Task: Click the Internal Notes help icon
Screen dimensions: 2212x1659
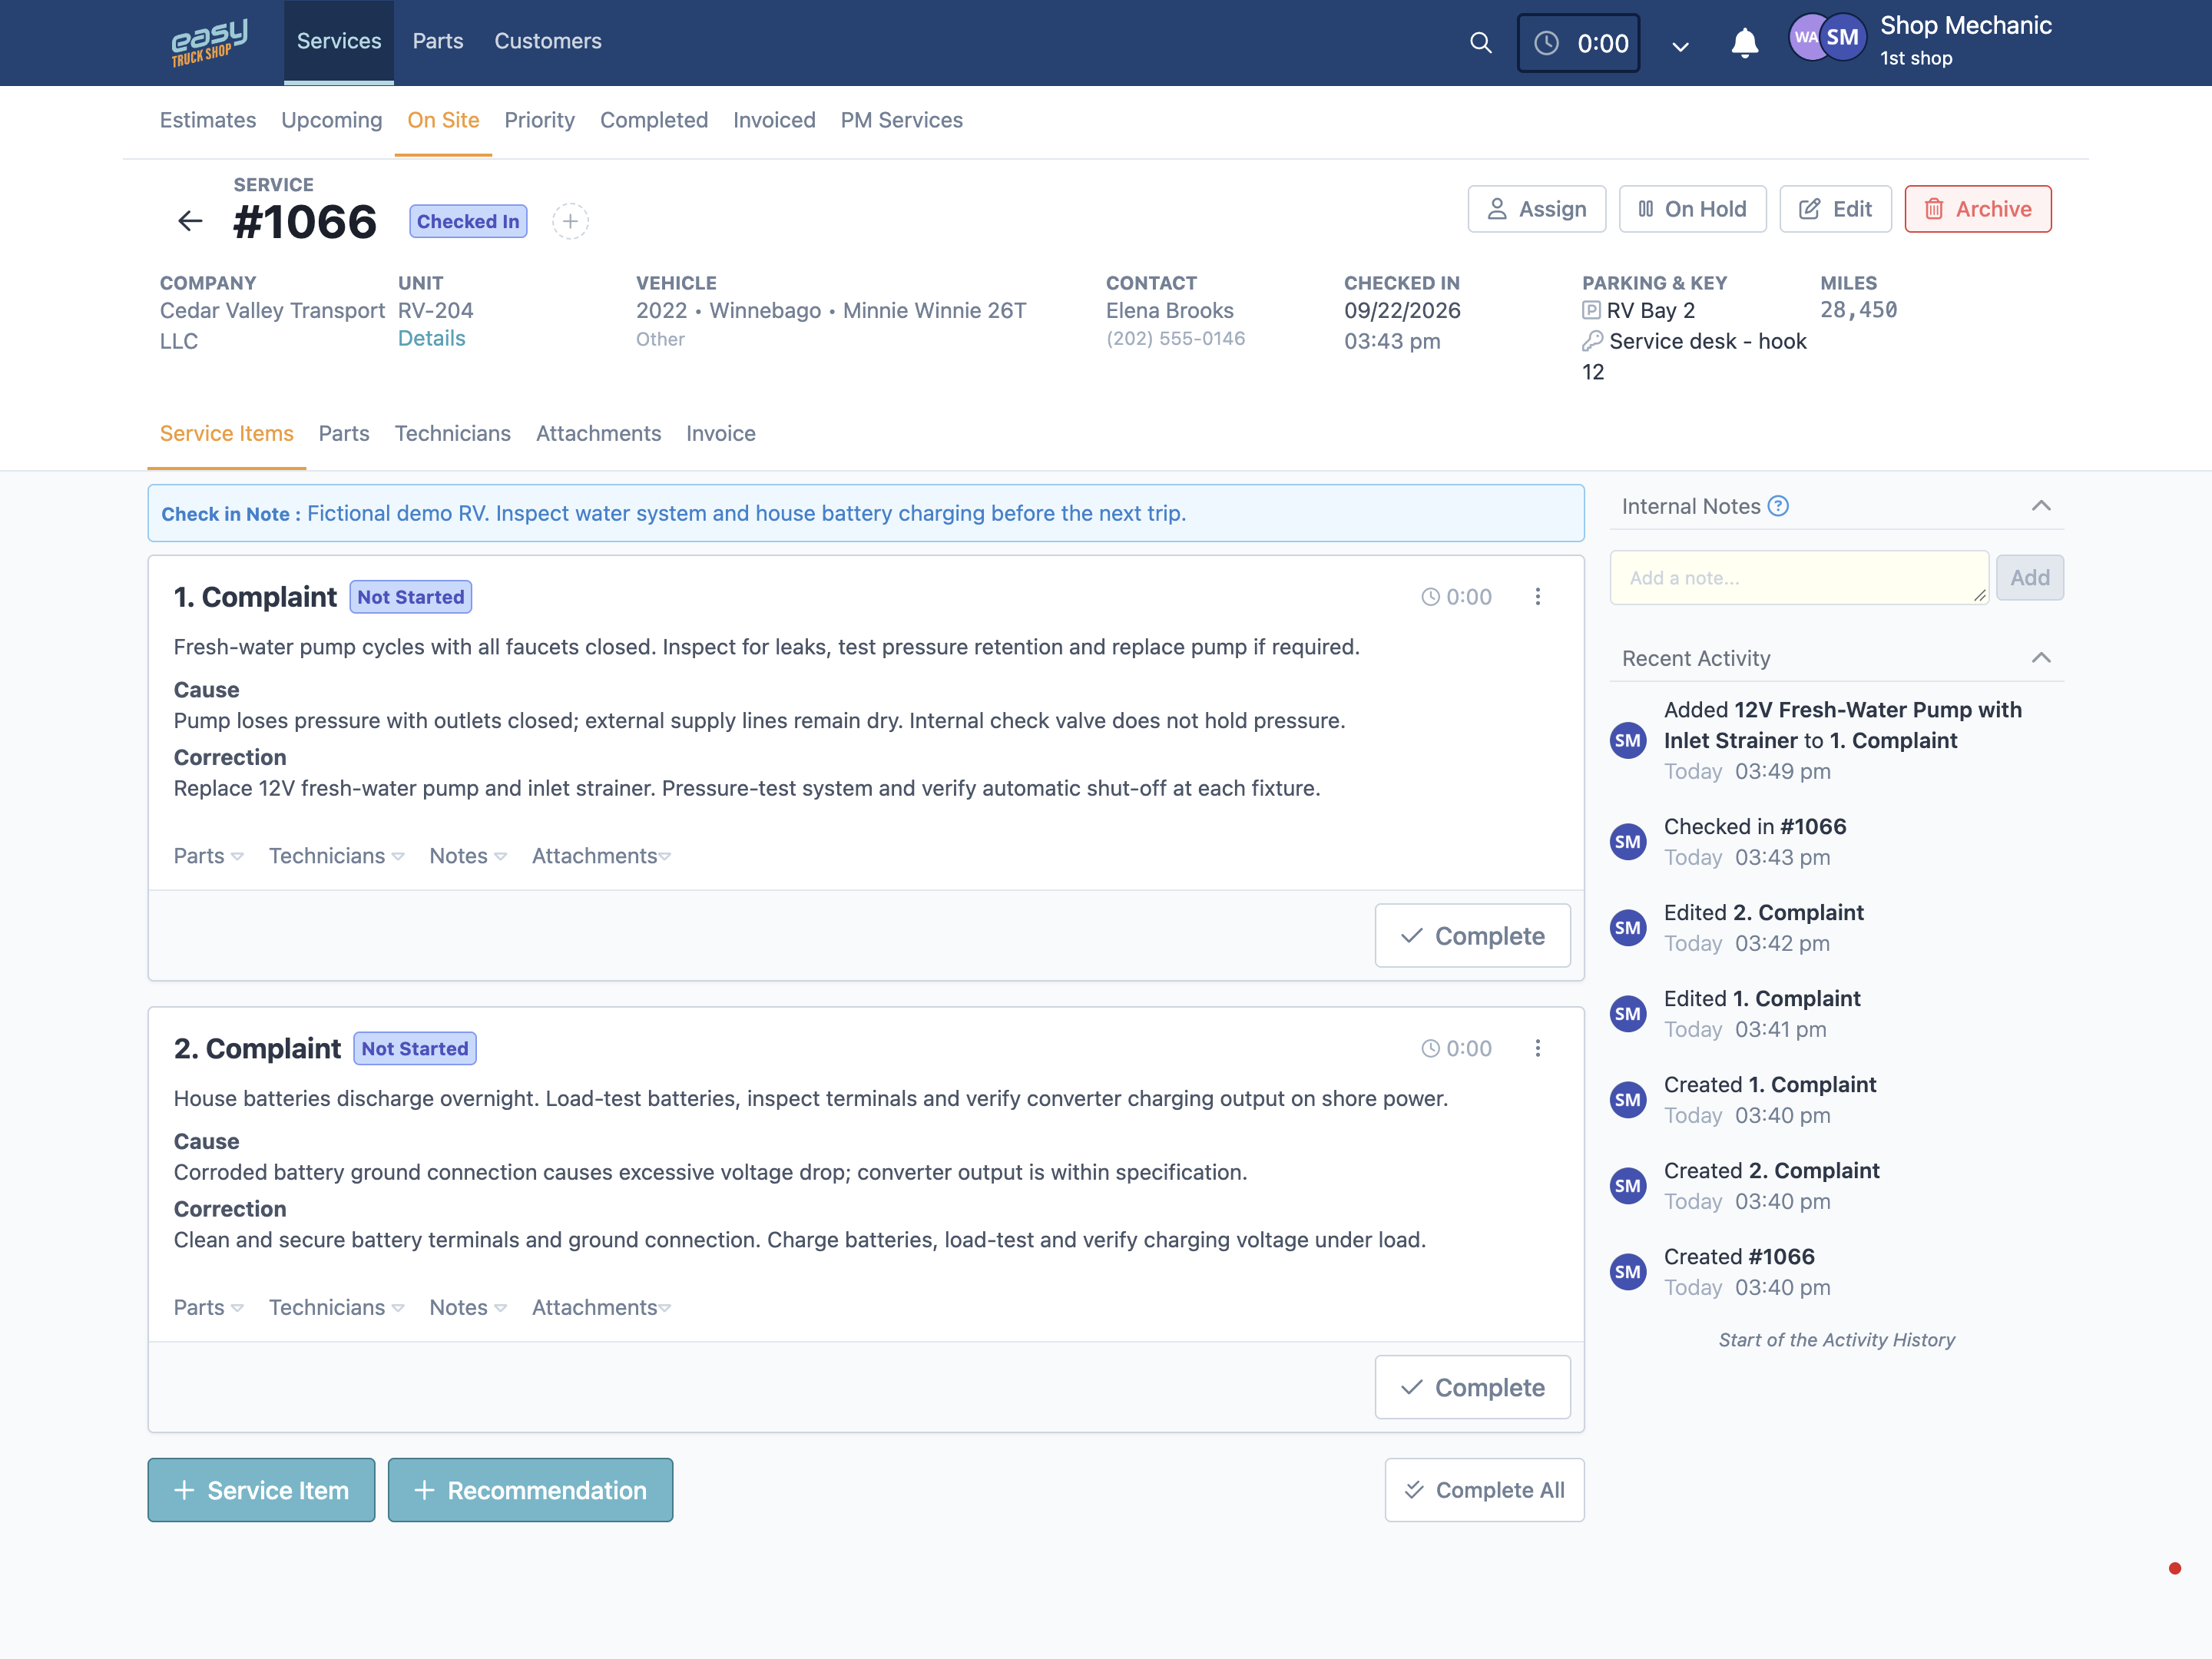Action: pos(1778,506)
